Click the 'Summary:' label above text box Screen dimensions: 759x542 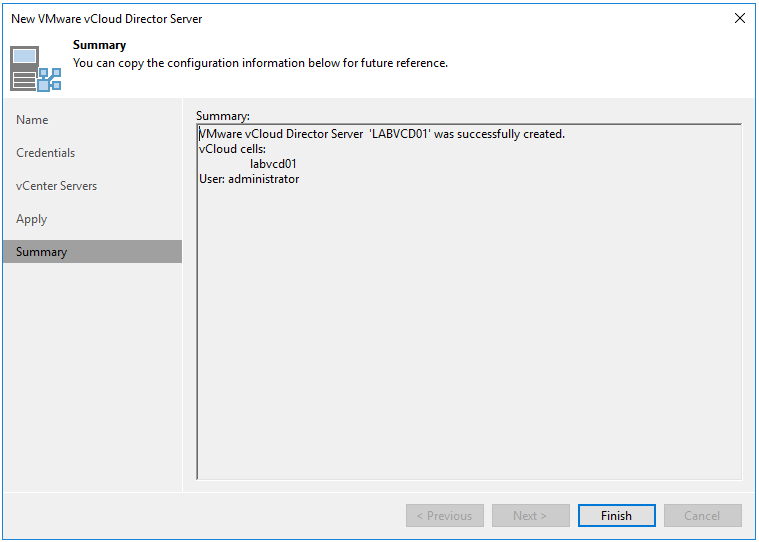pos(222,116)
